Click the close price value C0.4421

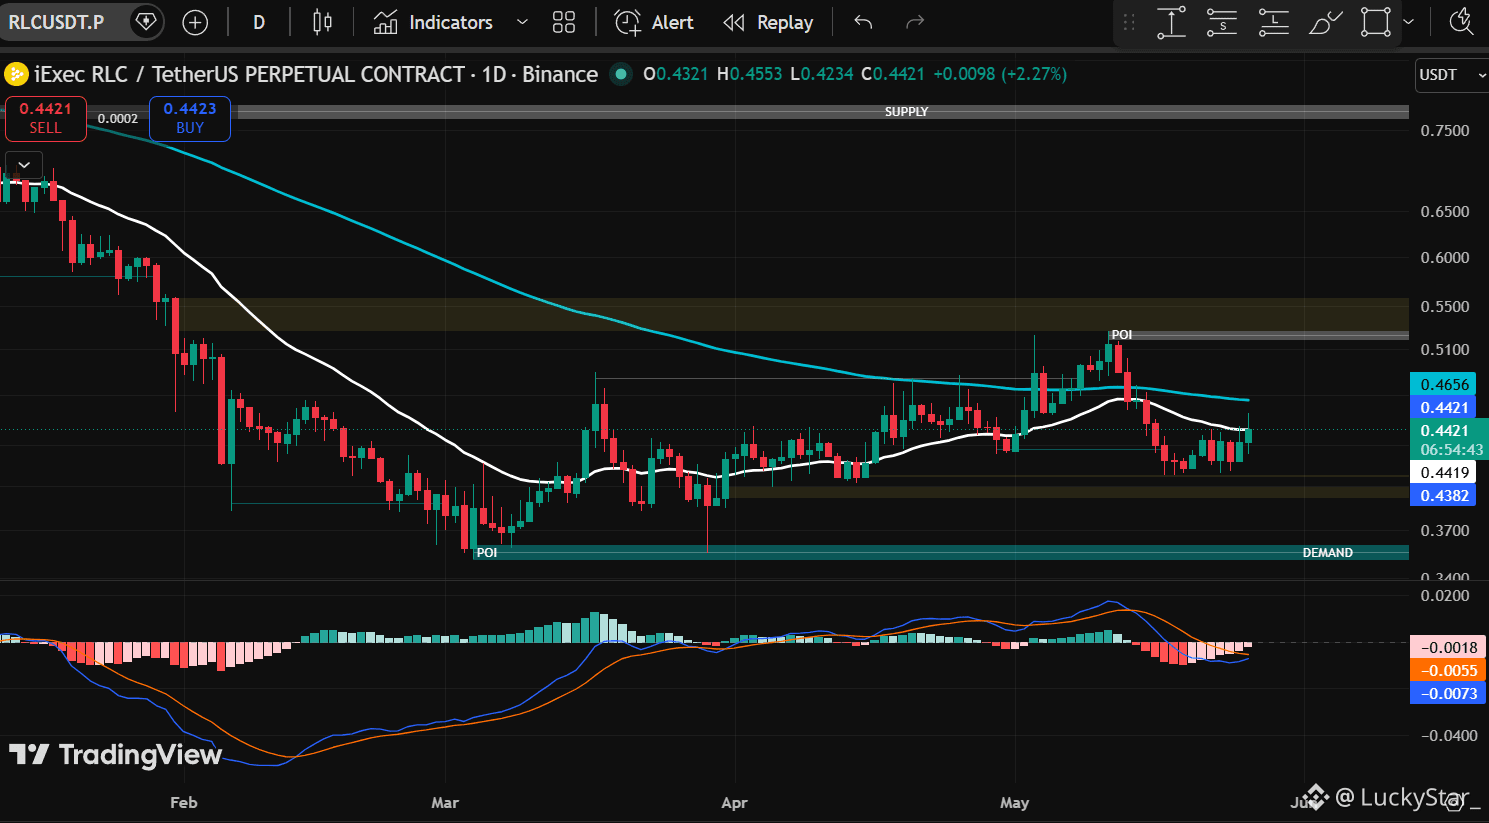pyautogui.click(x=893, y=74)
